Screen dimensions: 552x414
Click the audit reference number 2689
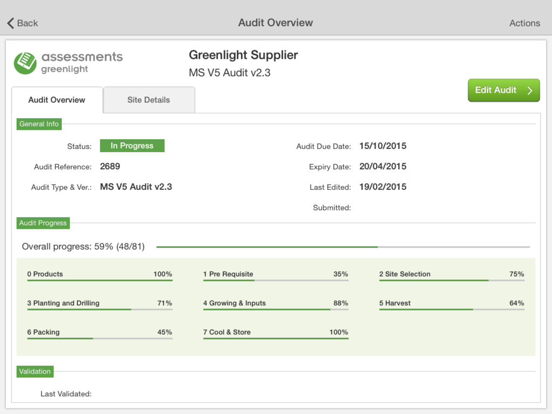[x=110, y=166]
